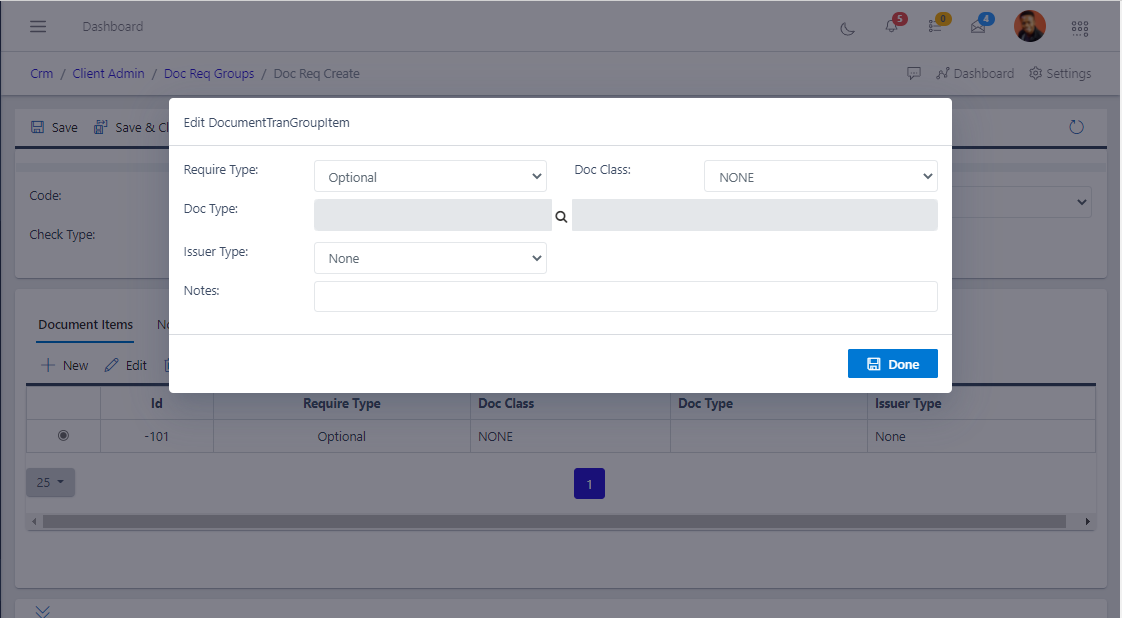Open the Doc Class dropdown
The width and height of the screenshot is (1122, 618).
click(820, 175)
